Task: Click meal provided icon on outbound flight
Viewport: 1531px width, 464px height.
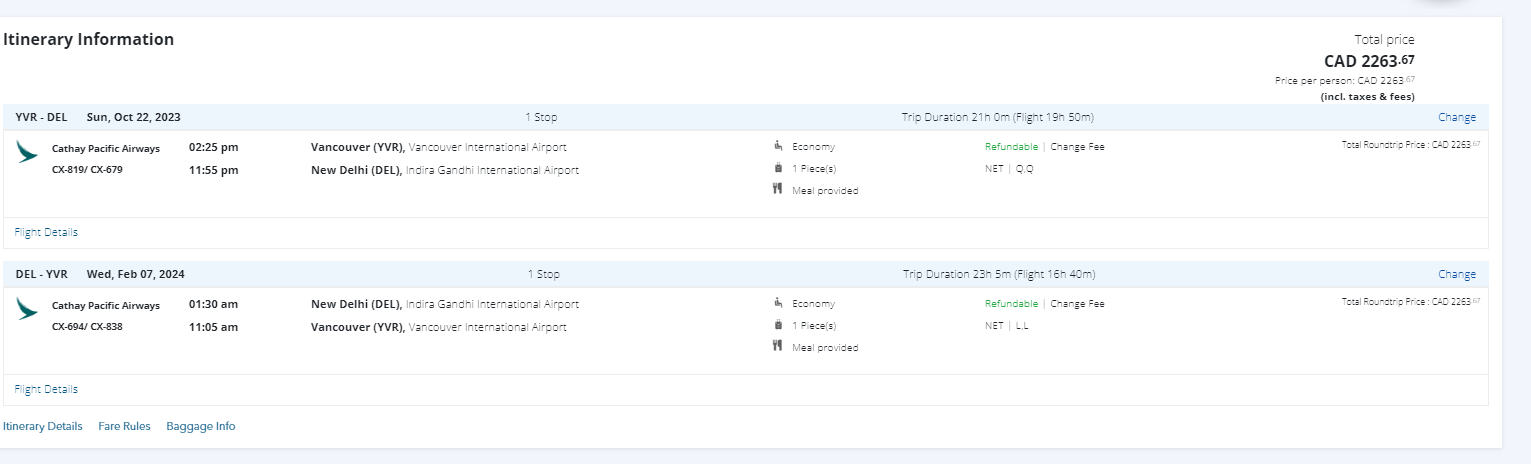Action: pos(777,190)
